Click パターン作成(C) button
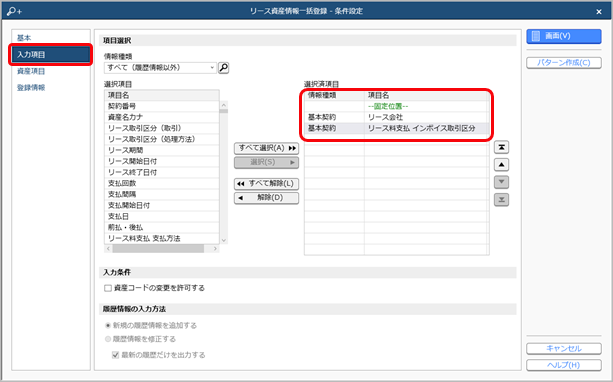613x382 pixels. (x=564, y=63)
